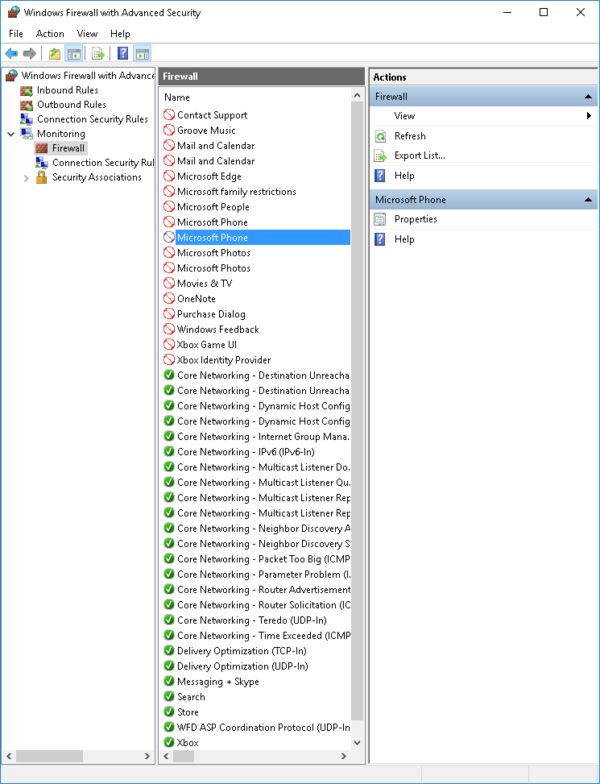Viewport: 600px width, 784px height.
Task: Click the blue Help toolbar icon
Action: (122, 53)
